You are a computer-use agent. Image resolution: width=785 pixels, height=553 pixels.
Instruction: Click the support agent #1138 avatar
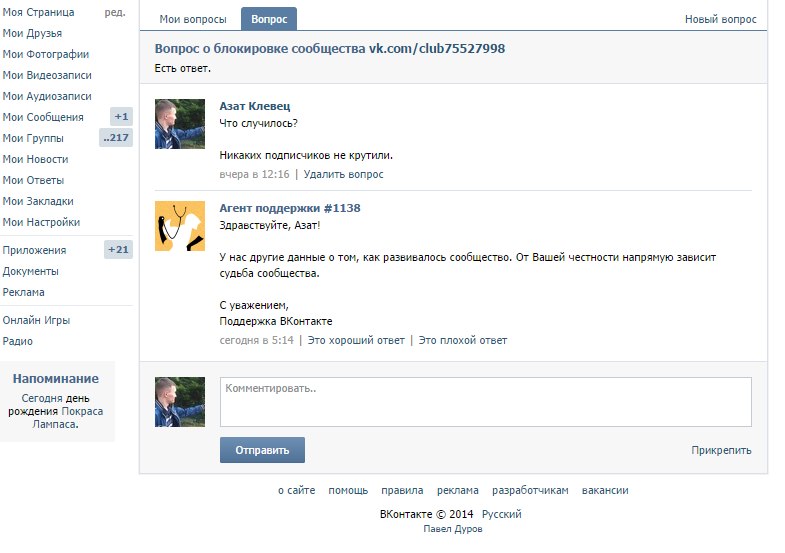[180, 226]
